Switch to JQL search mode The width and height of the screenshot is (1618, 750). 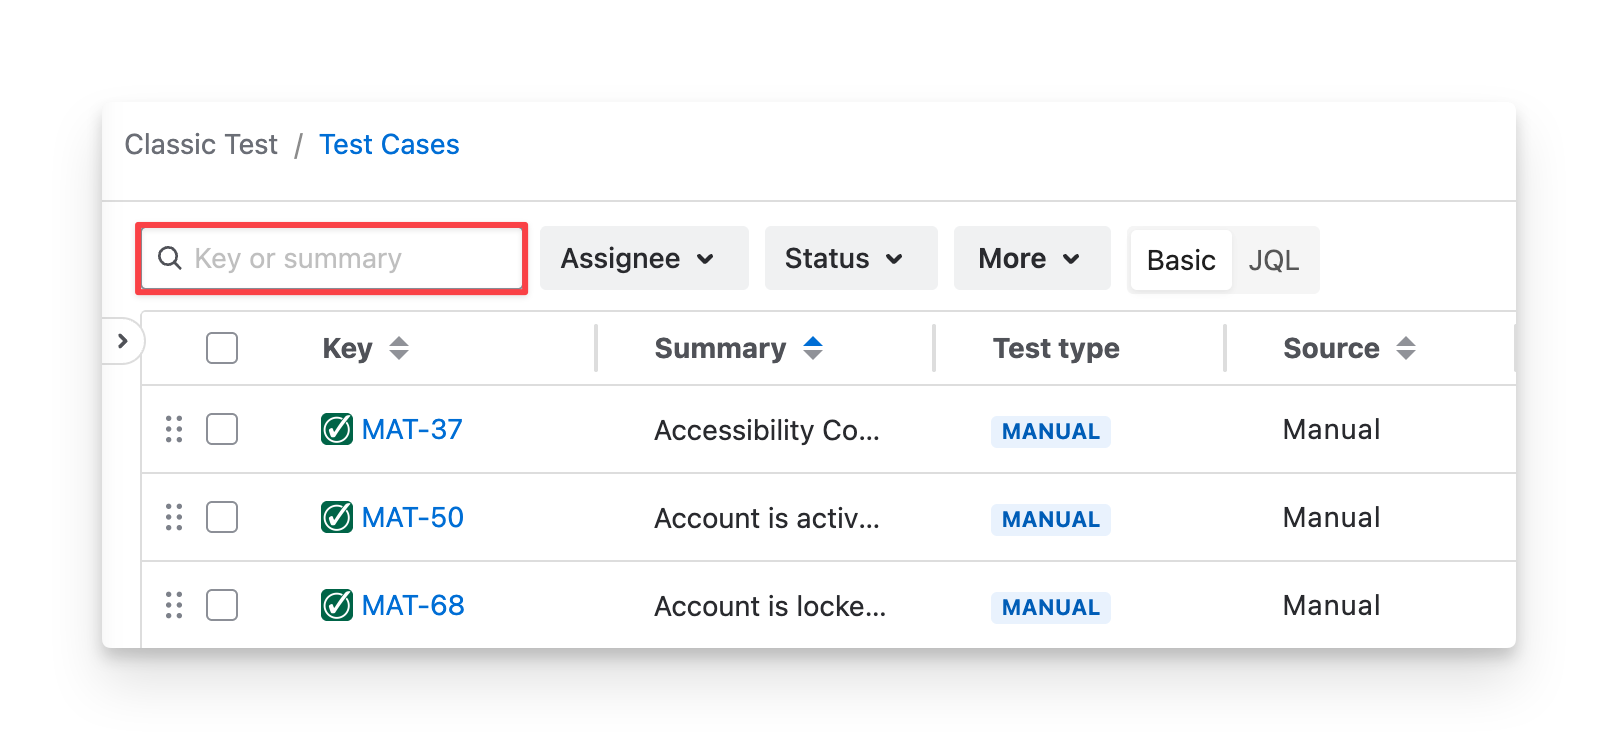click(x=1274, y=260)
